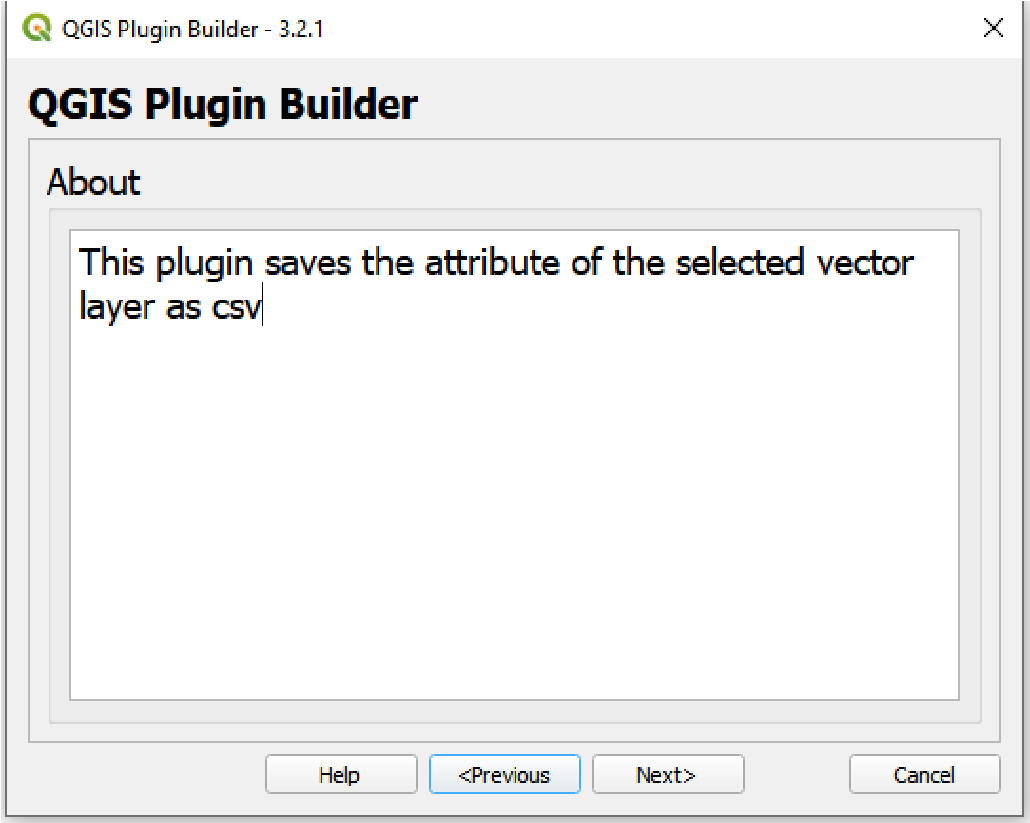Viewport: 1030px width, 823px height.
Task: Cancel the plugin builder wizard
Action: 924,774
